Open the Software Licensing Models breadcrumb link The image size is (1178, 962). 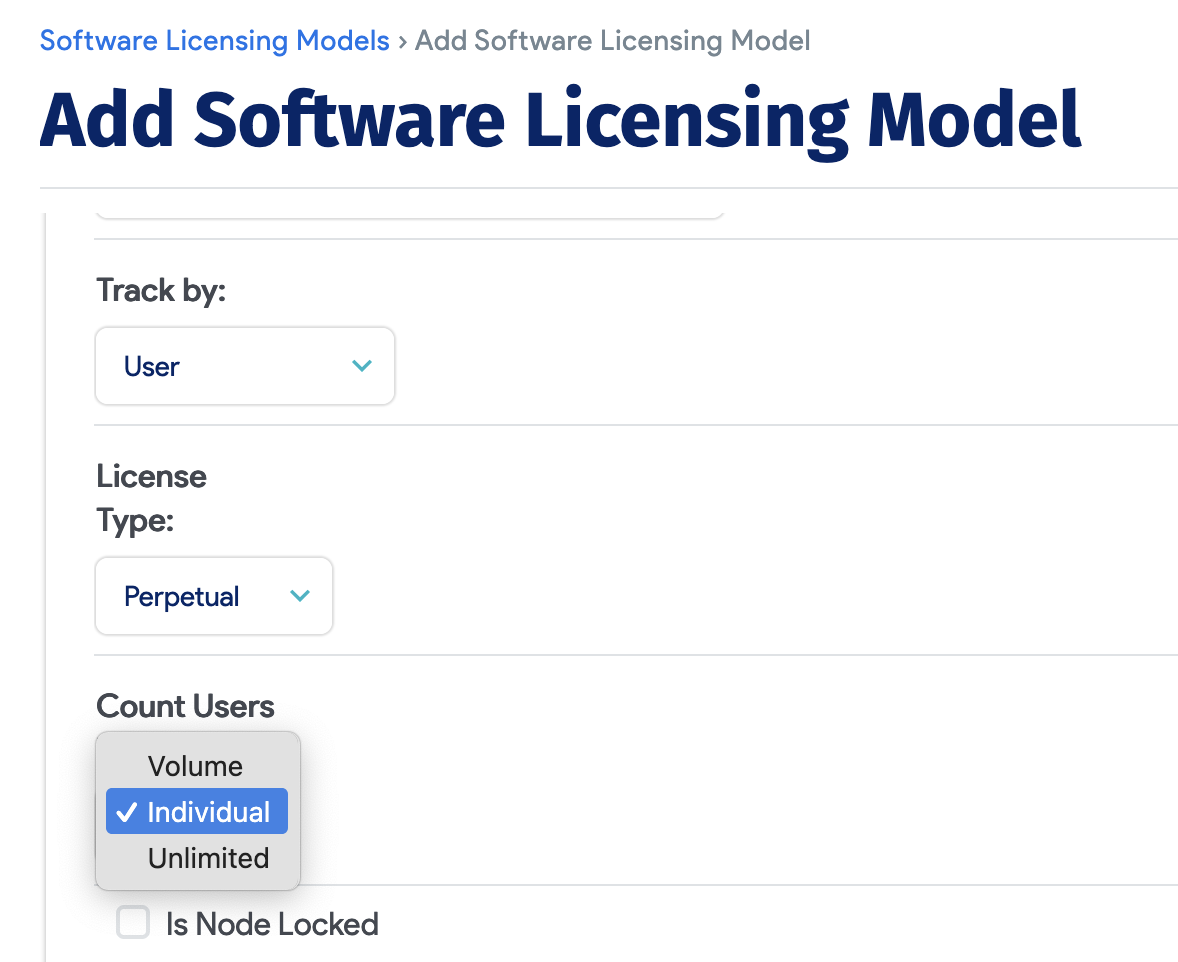pyautogui.click(x=214, y=41)
